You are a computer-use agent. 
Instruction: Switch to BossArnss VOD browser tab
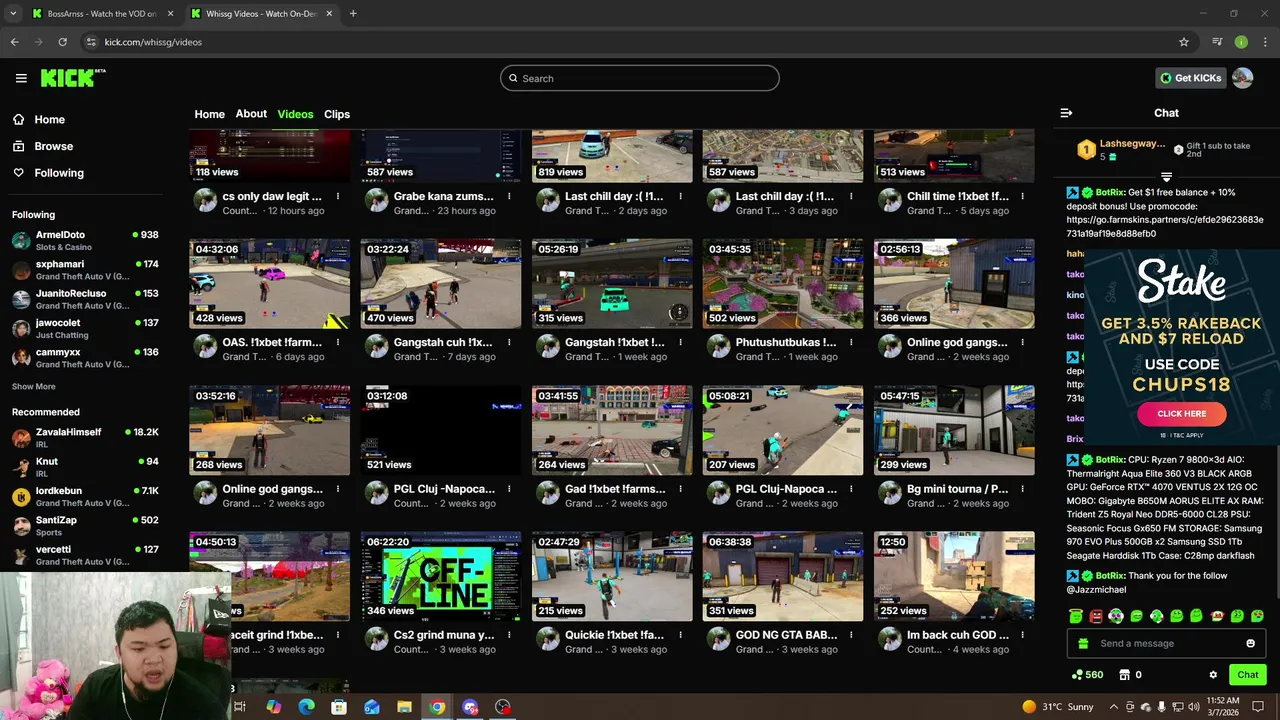[102, 13]
